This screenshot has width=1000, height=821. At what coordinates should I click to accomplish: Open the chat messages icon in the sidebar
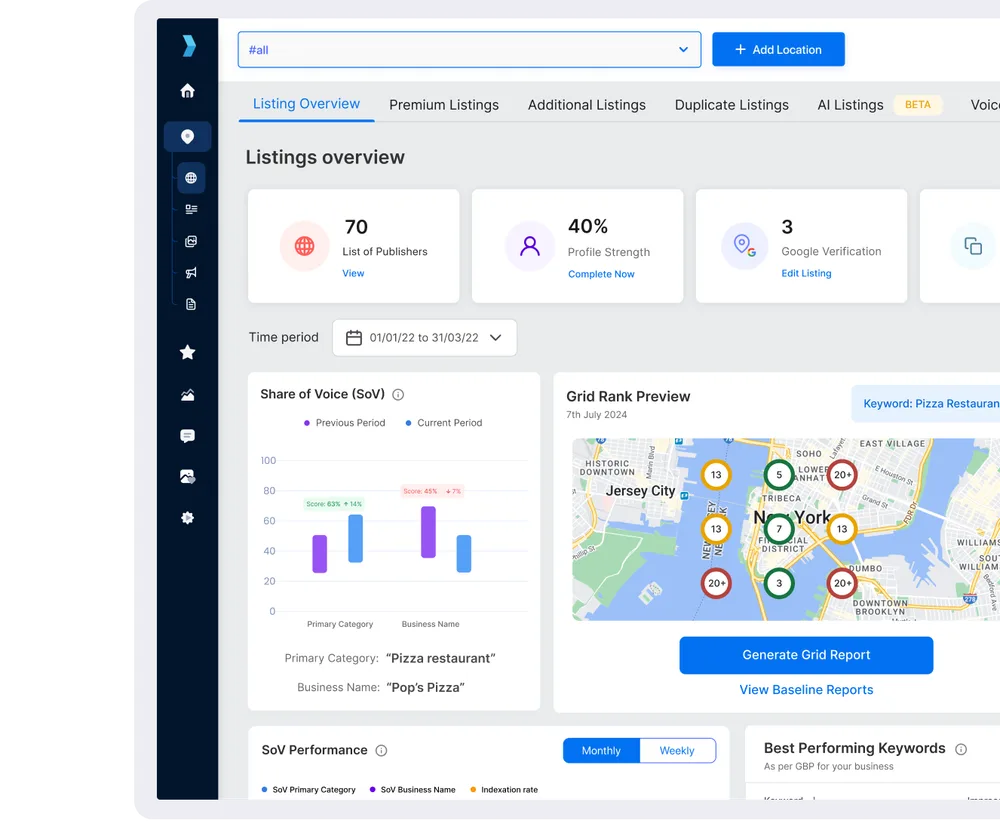point(188,436)
